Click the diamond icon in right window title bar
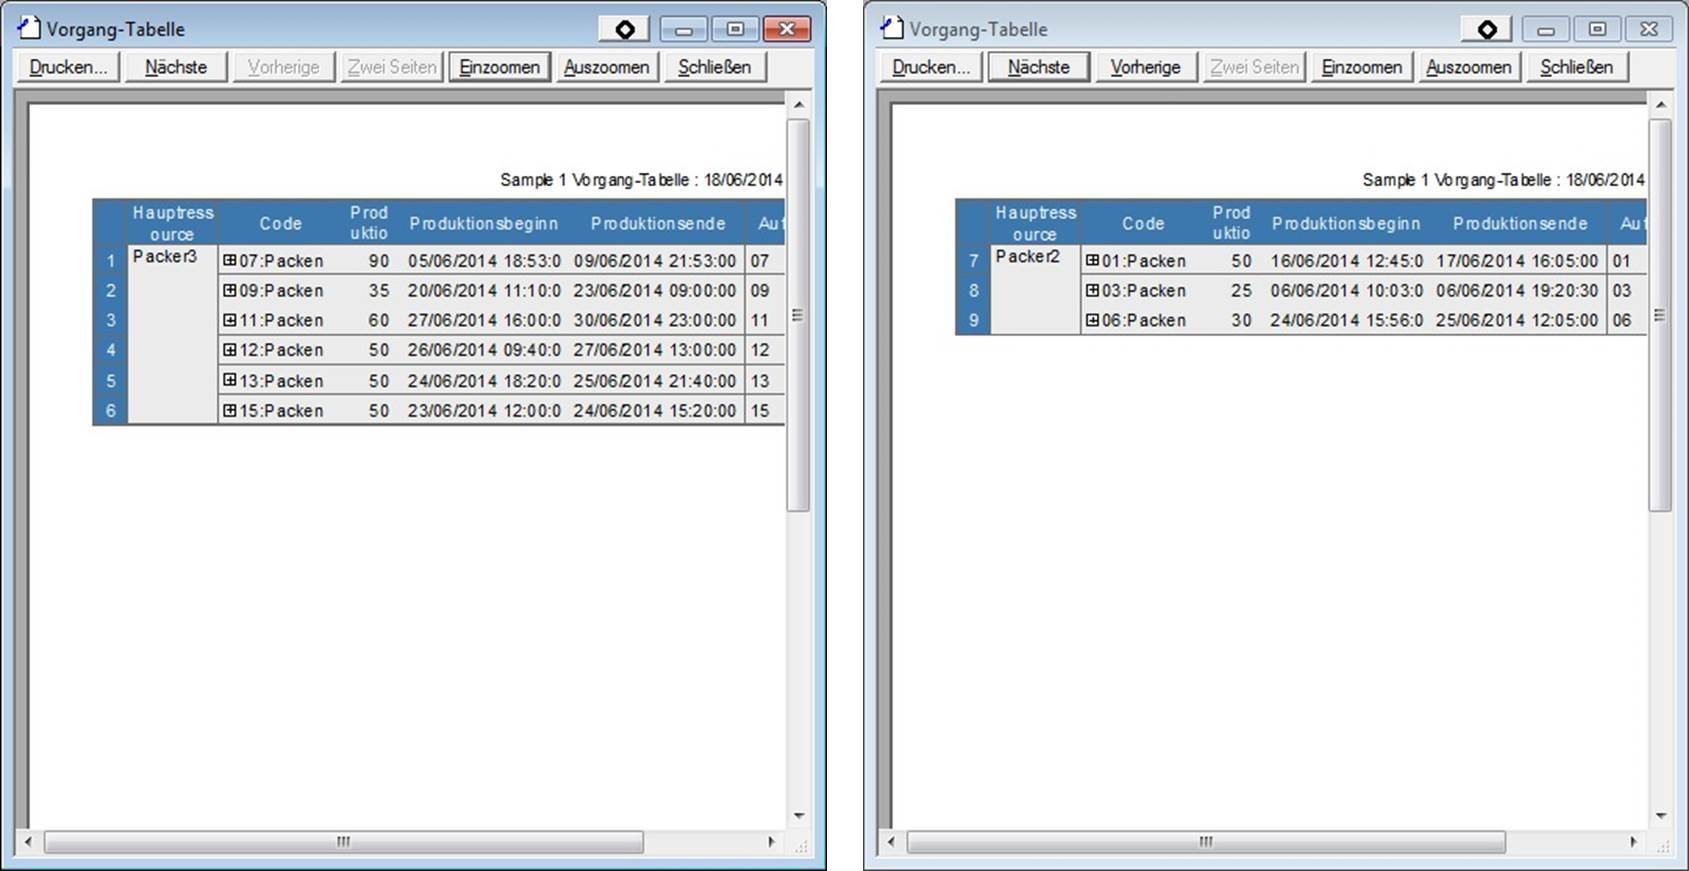This screenshot has width=1689, height=871. pos(1487,29)
